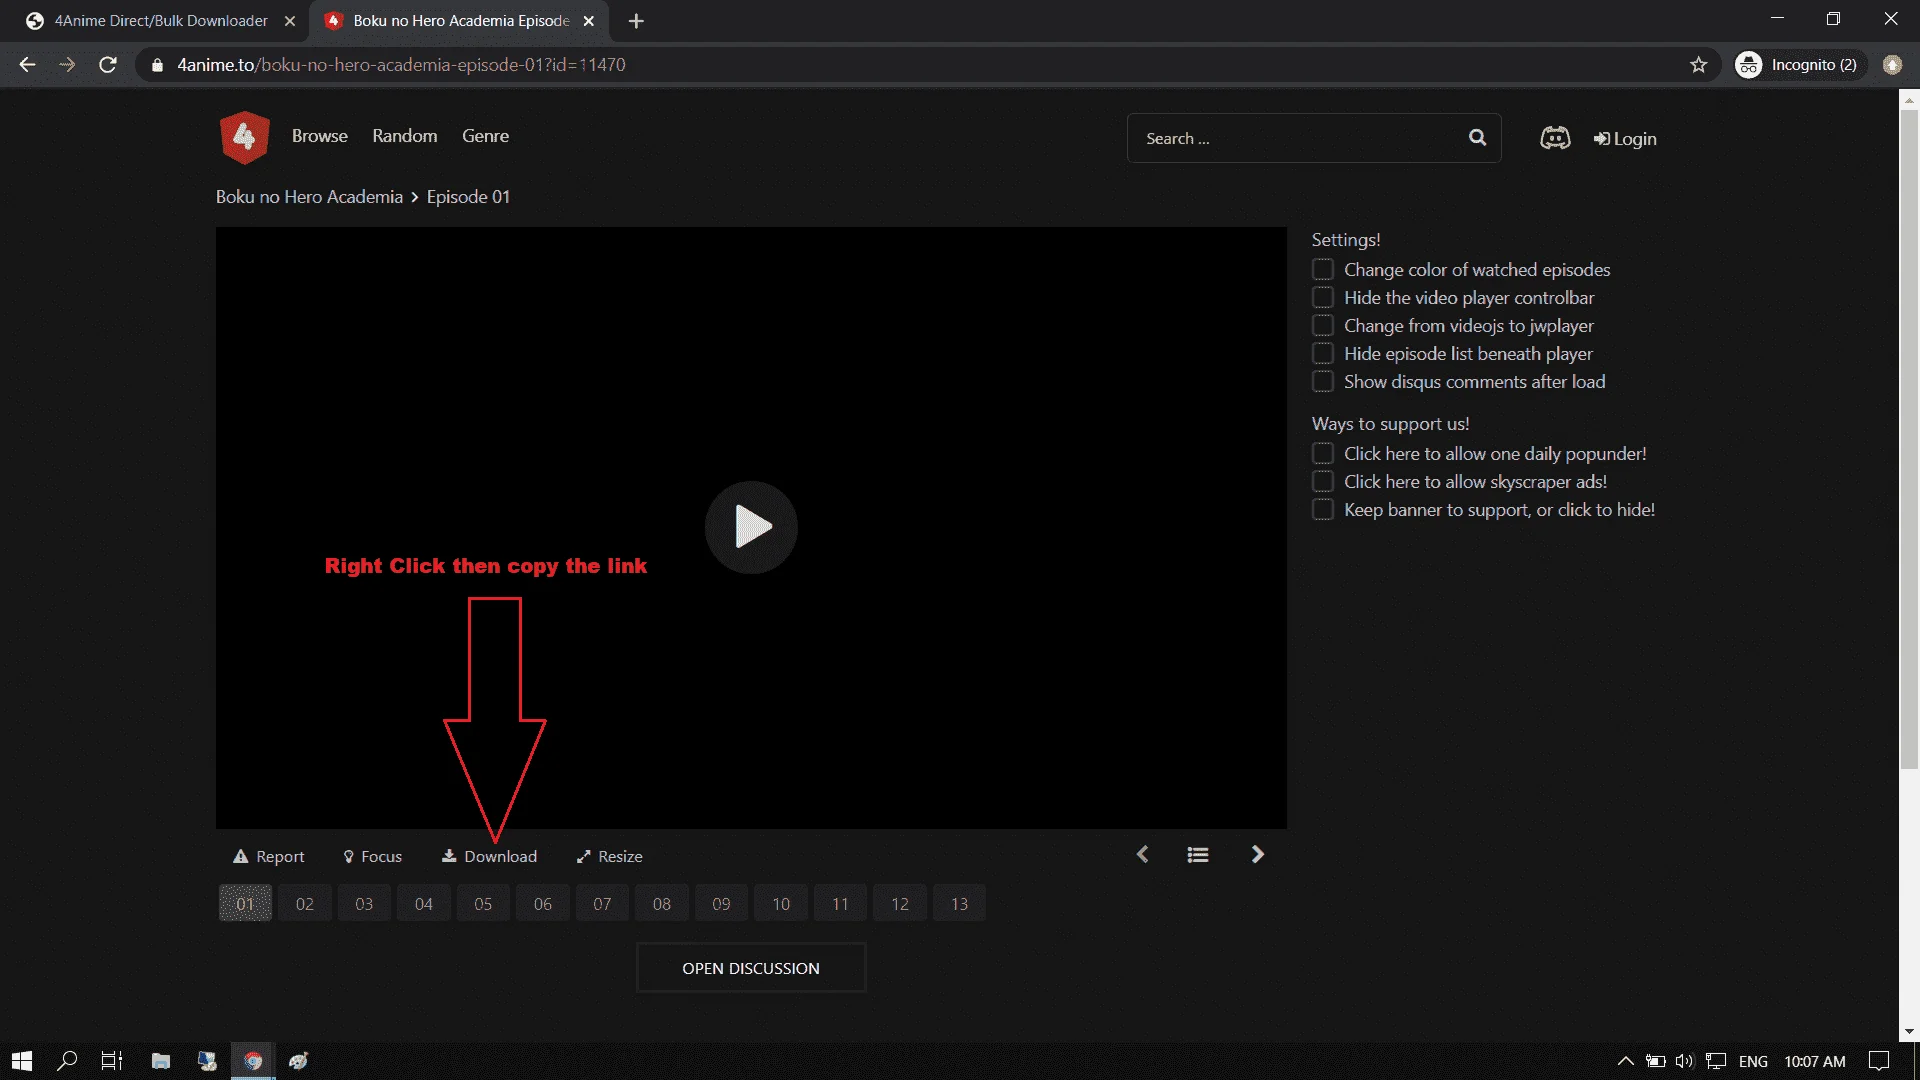The image size is (1920, 1080).
Task: Click the Focus button
Action: click(372, 857)
